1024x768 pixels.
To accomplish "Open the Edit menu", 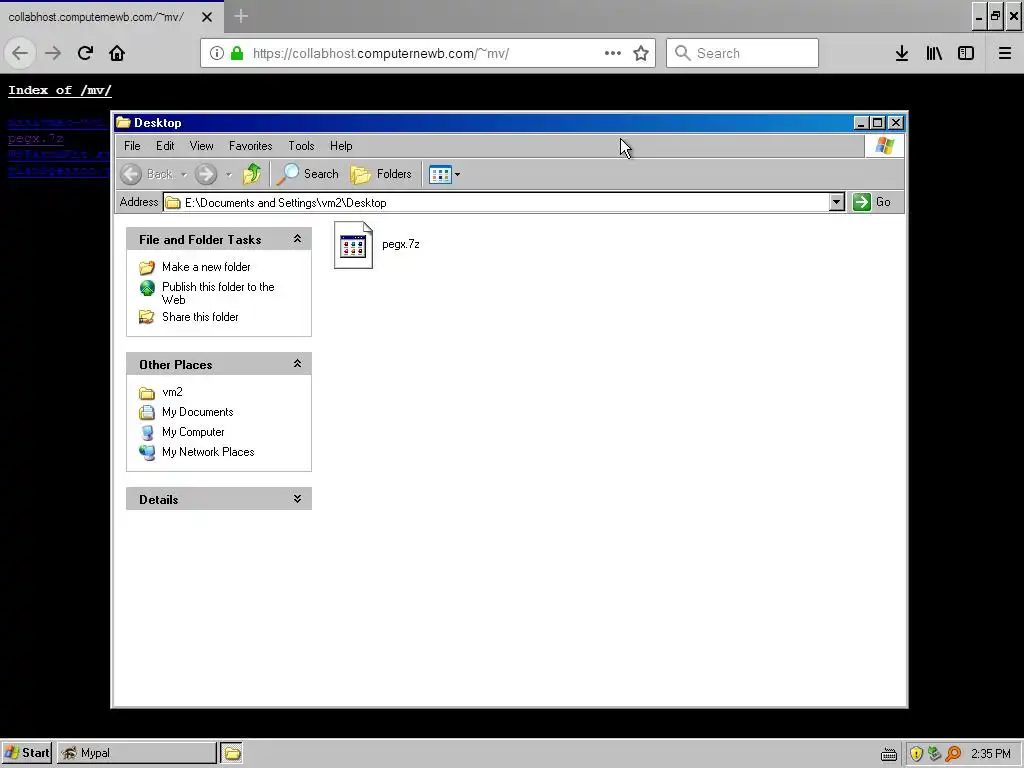I will coord(165,146).
